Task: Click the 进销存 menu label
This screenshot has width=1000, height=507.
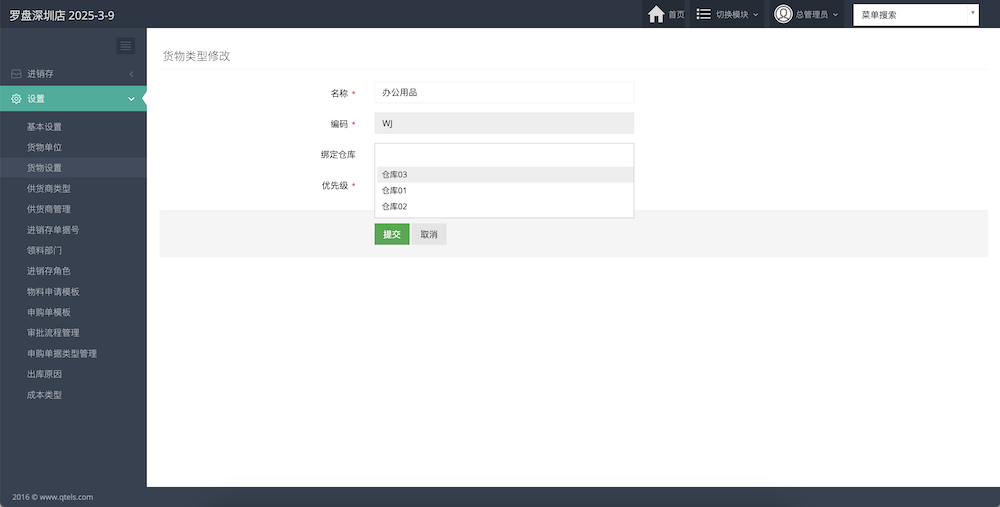Action: 40,74
